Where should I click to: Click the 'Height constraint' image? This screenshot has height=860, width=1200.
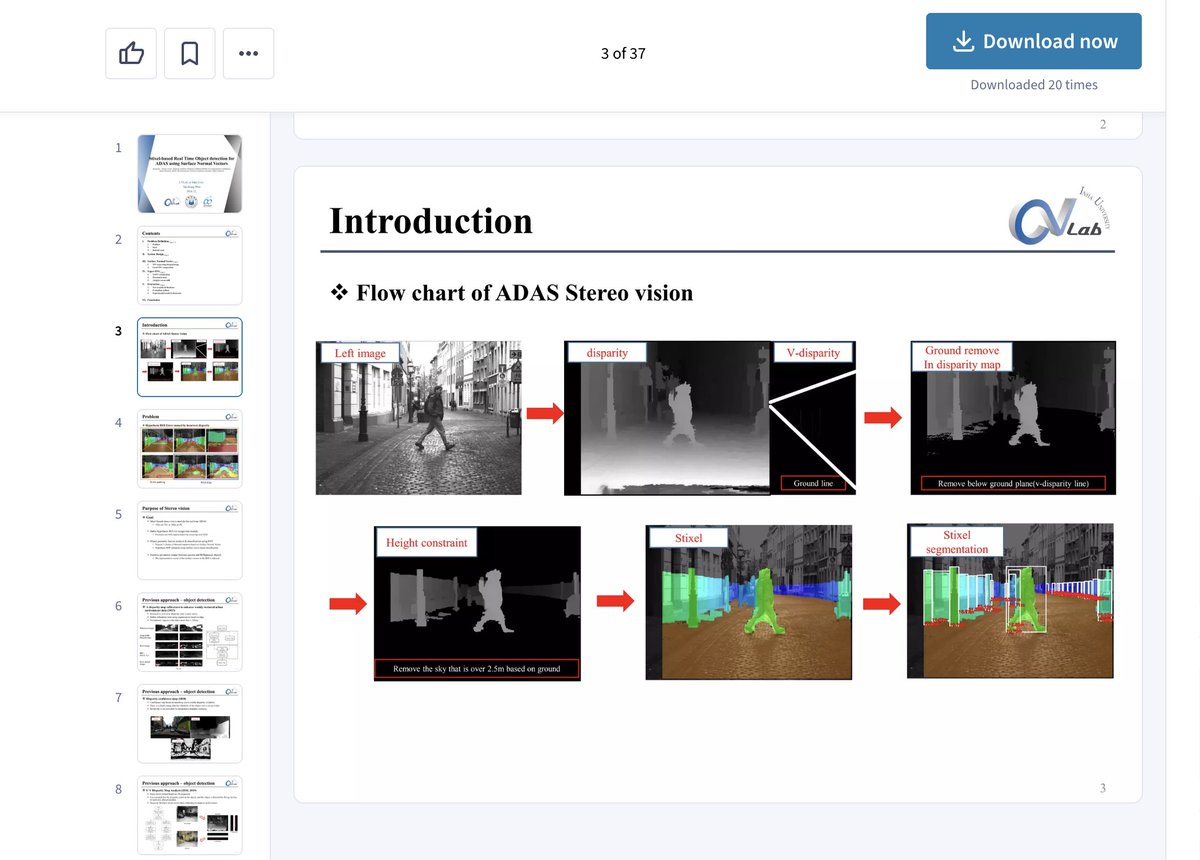(477, 604)
